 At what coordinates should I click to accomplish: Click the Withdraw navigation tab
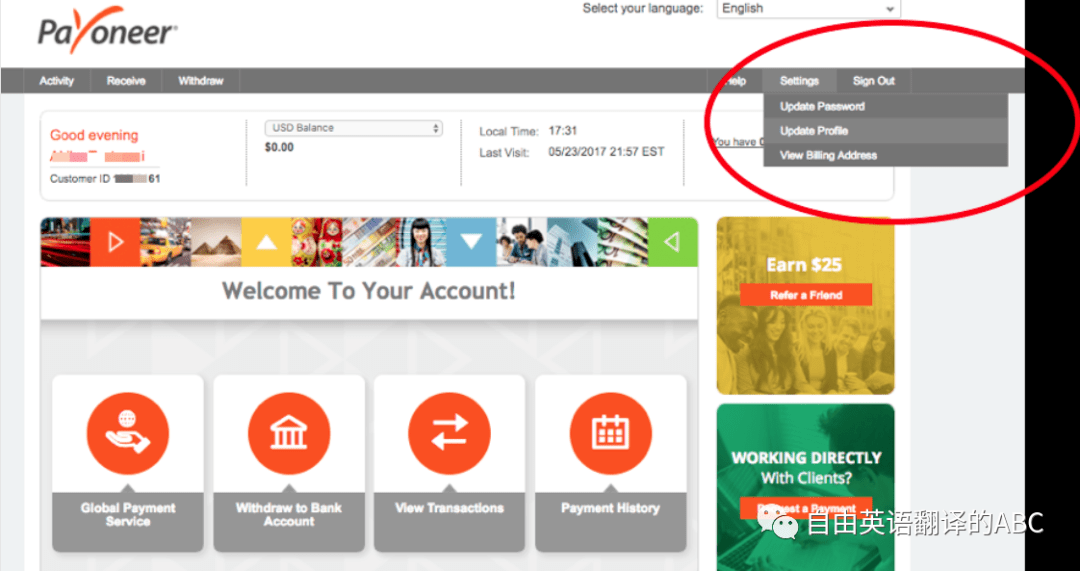click(x=200, y=81)
